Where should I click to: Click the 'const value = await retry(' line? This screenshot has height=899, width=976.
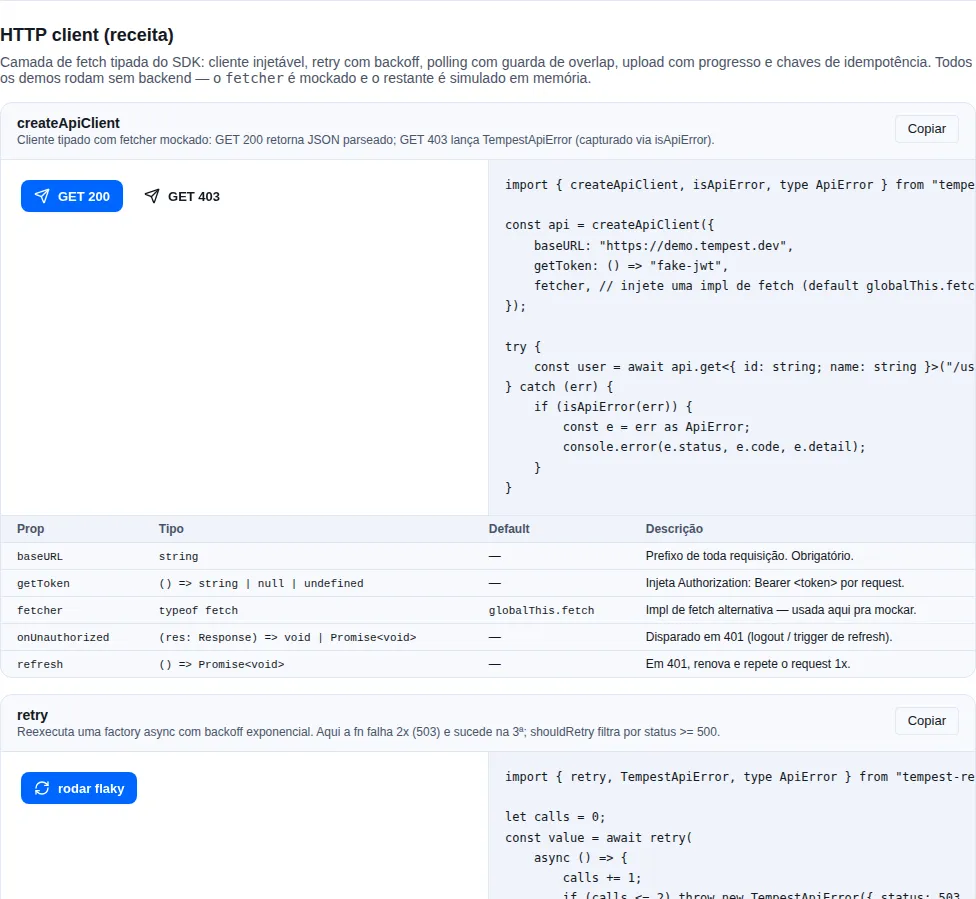tap(599, 838)
